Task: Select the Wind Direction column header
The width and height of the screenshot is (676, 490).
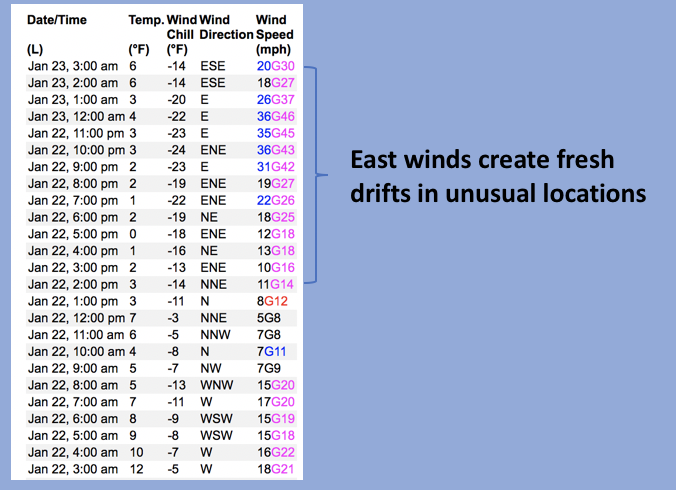Action: point(226,34)
